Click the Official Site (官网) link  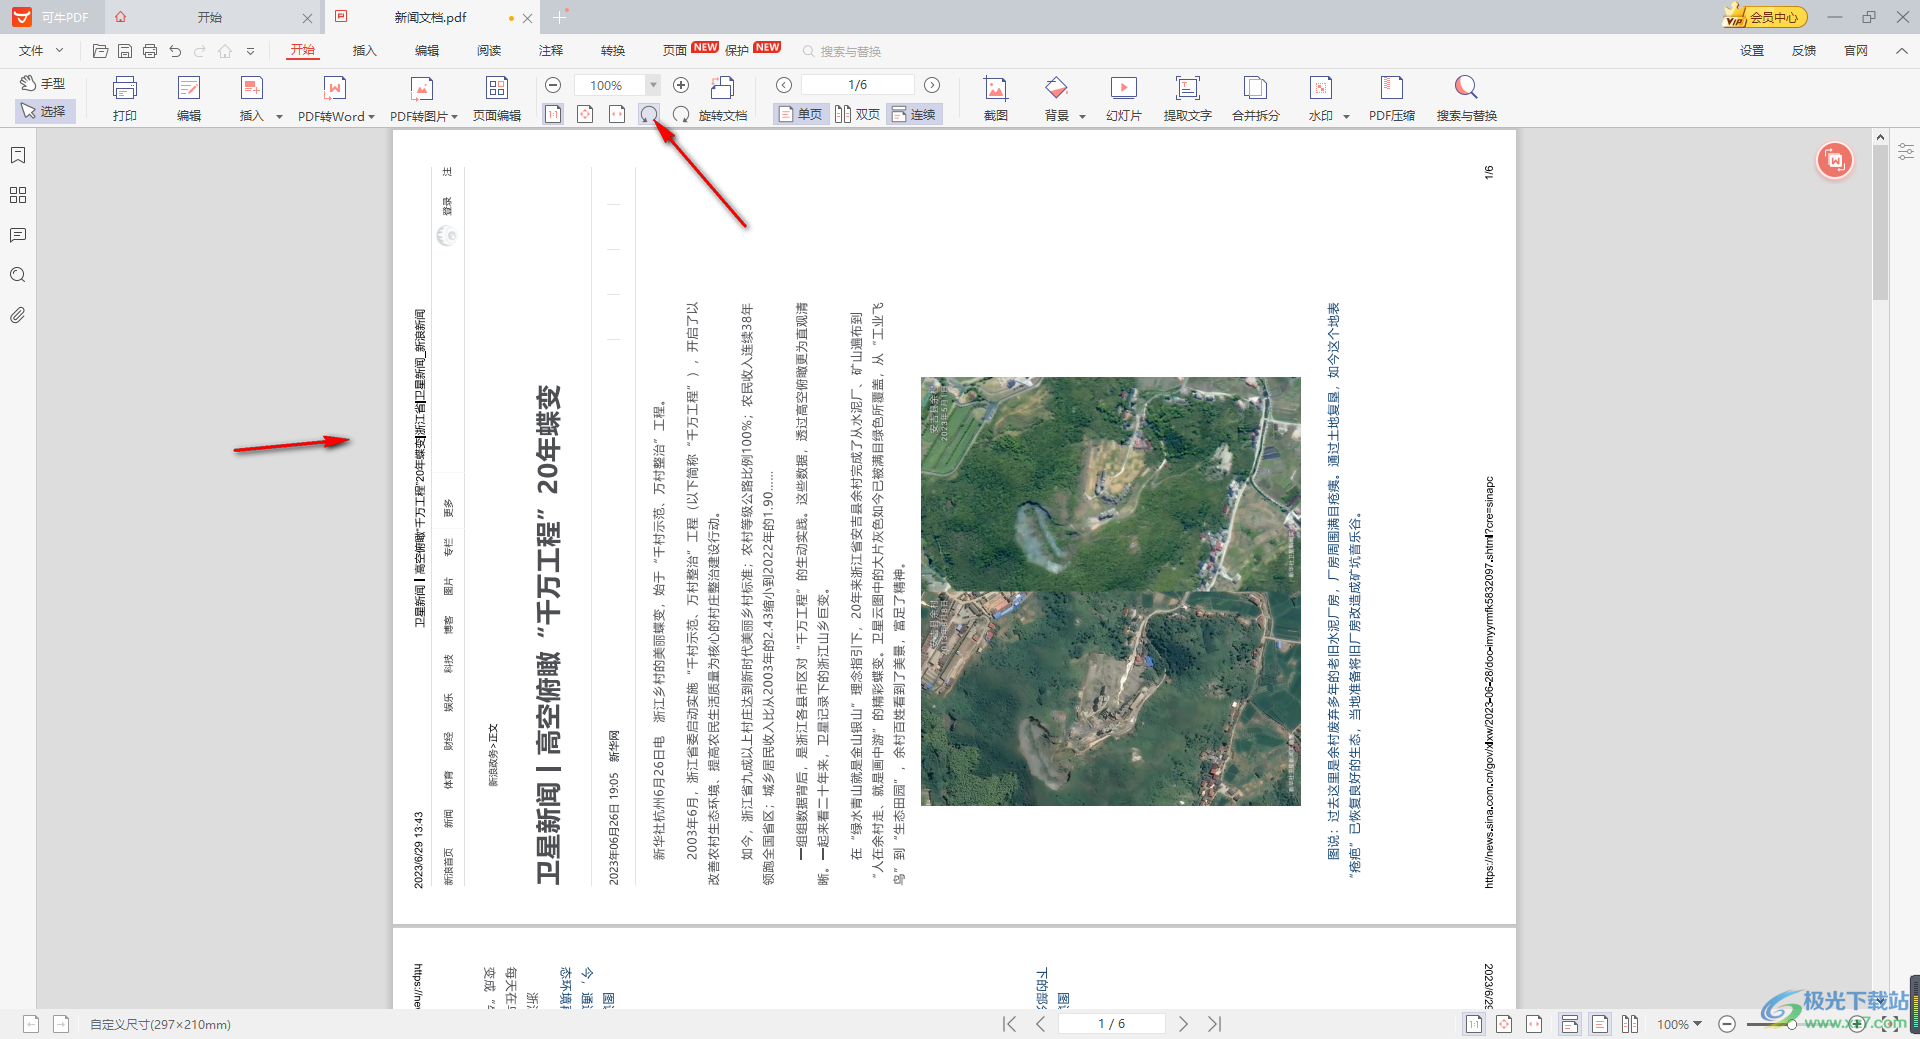pyautogui.click(x=1856, y=50)
